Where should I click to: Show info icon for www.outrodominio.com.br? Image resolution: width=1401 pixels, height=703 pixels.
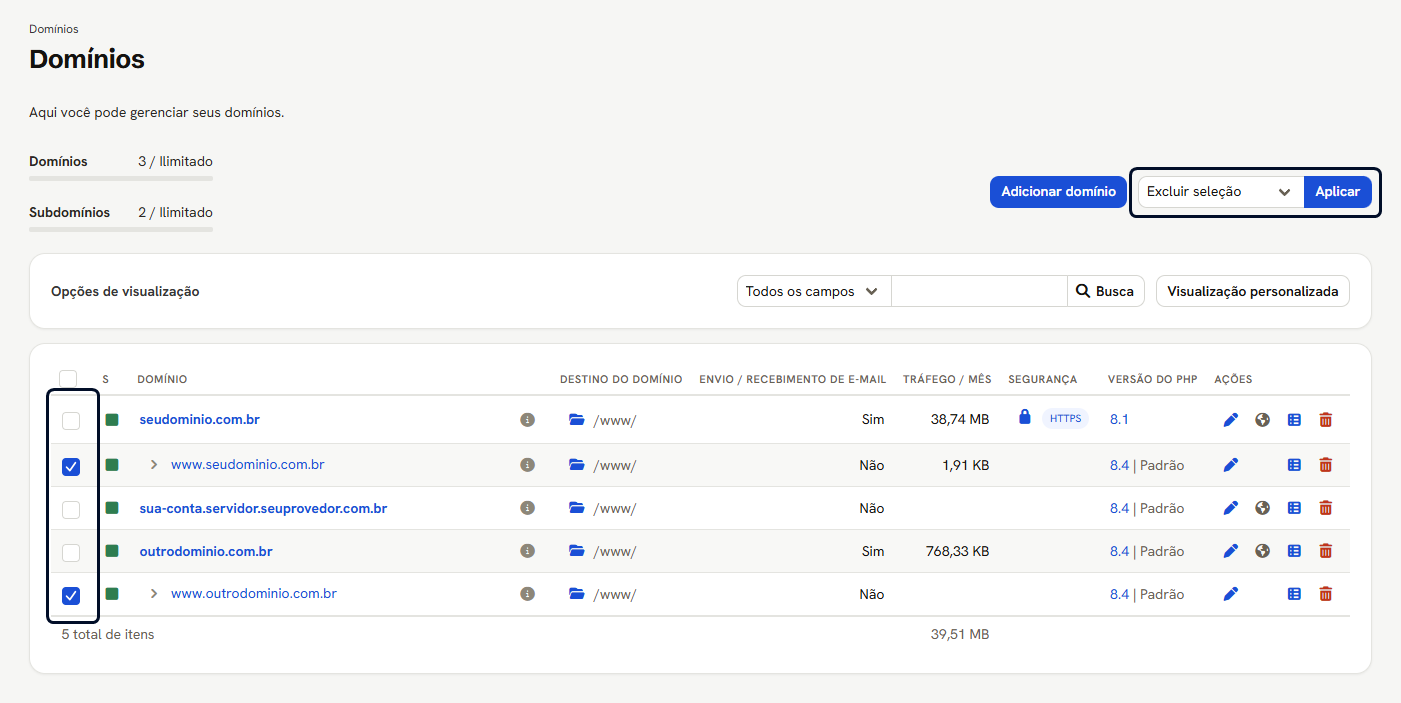click(528, 594)
